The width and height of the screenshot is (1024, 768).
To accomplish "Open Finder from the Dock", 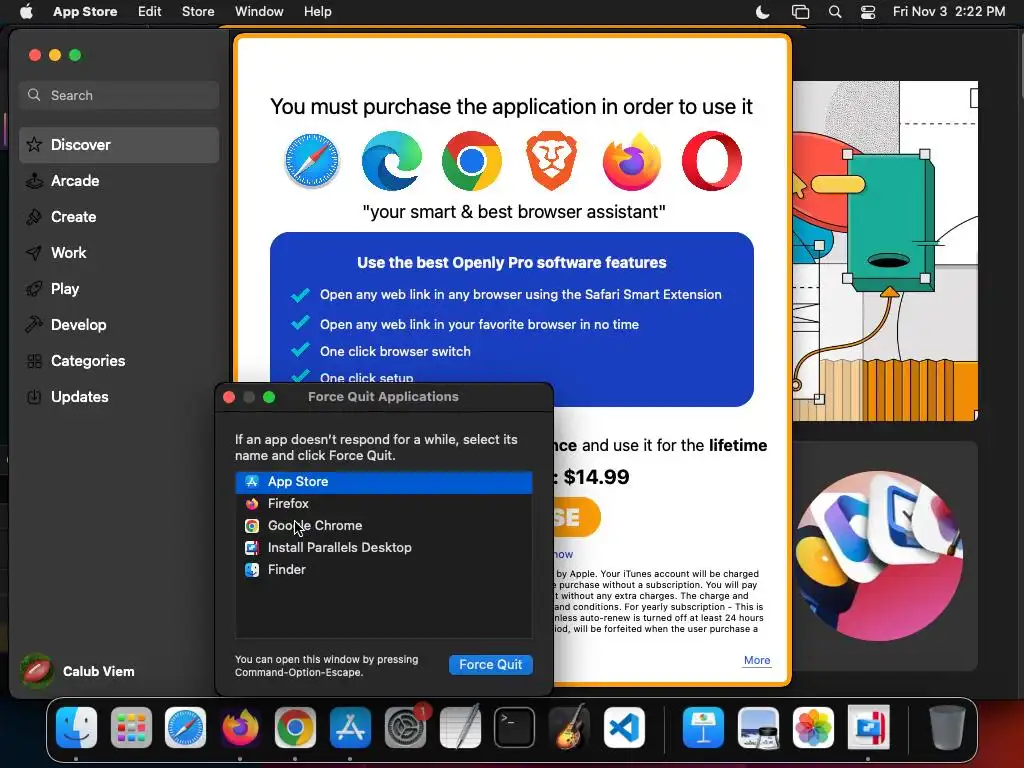I will pos(76,727).
